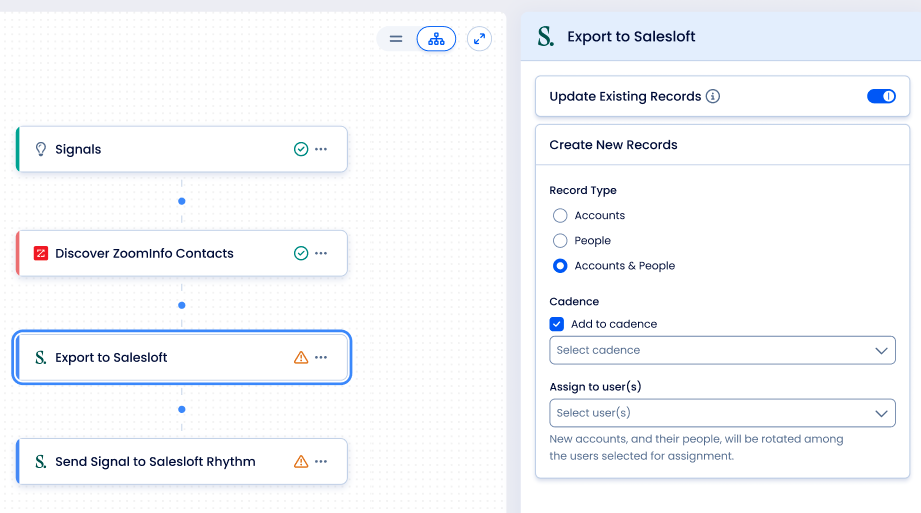The image size is (921, 513).
Task: Click connector dot between Discover ZoomInfo and Export
Action: pyautogui.click(x=181, y=305)
